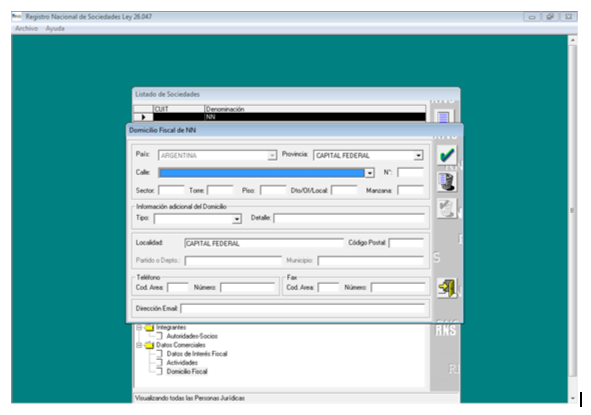
Task: Click the Código Postal field
Action: (406, 243)
